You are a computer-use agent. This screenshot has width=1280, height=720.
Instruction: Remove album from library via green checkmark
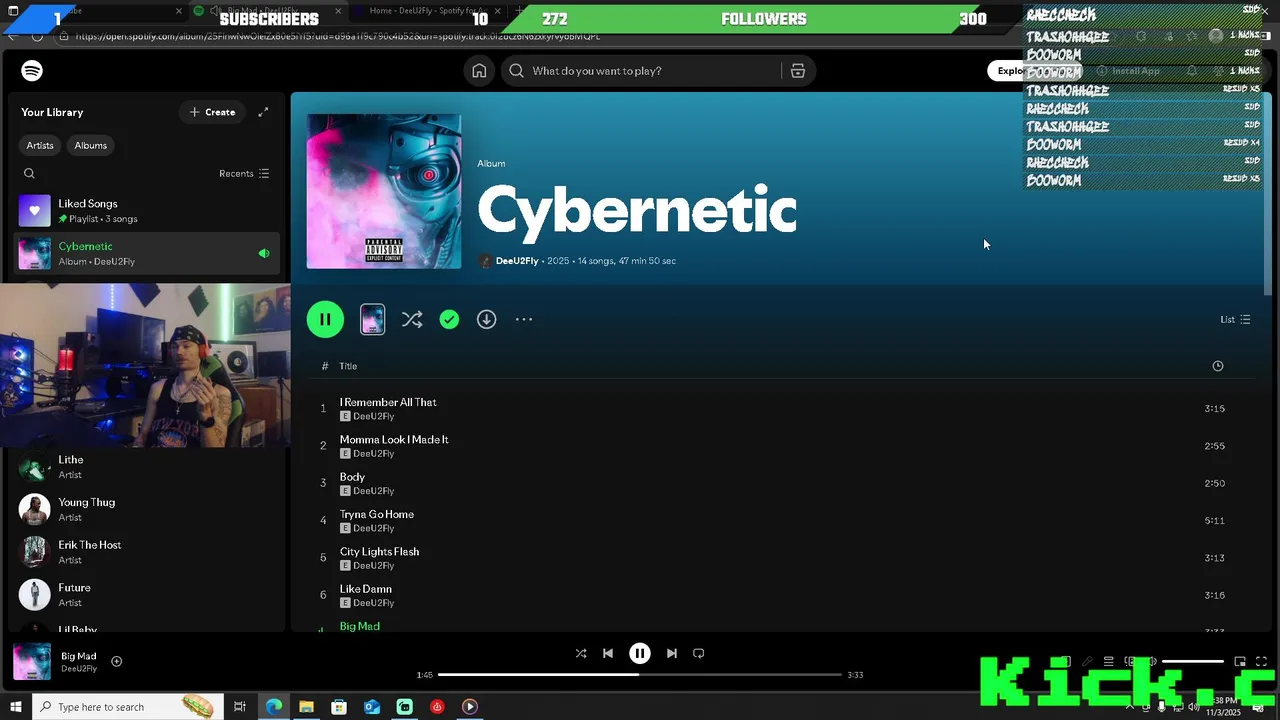click(449, 319)
